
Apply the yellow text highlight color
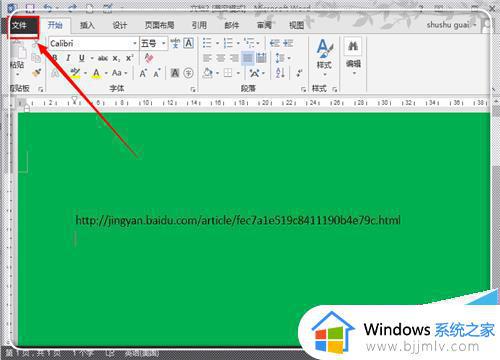tap(76, 73)
